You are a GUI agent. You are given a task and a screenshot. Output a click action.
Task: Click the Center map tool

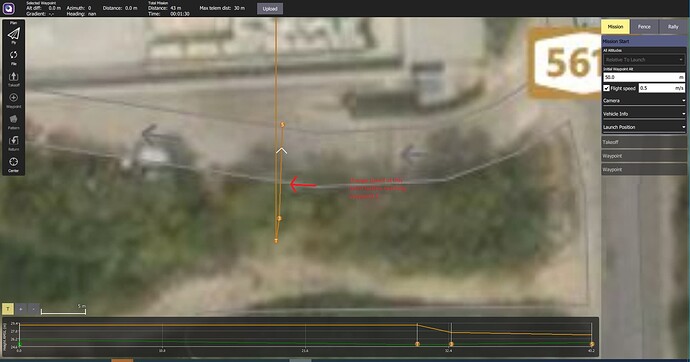coord(14,164)
